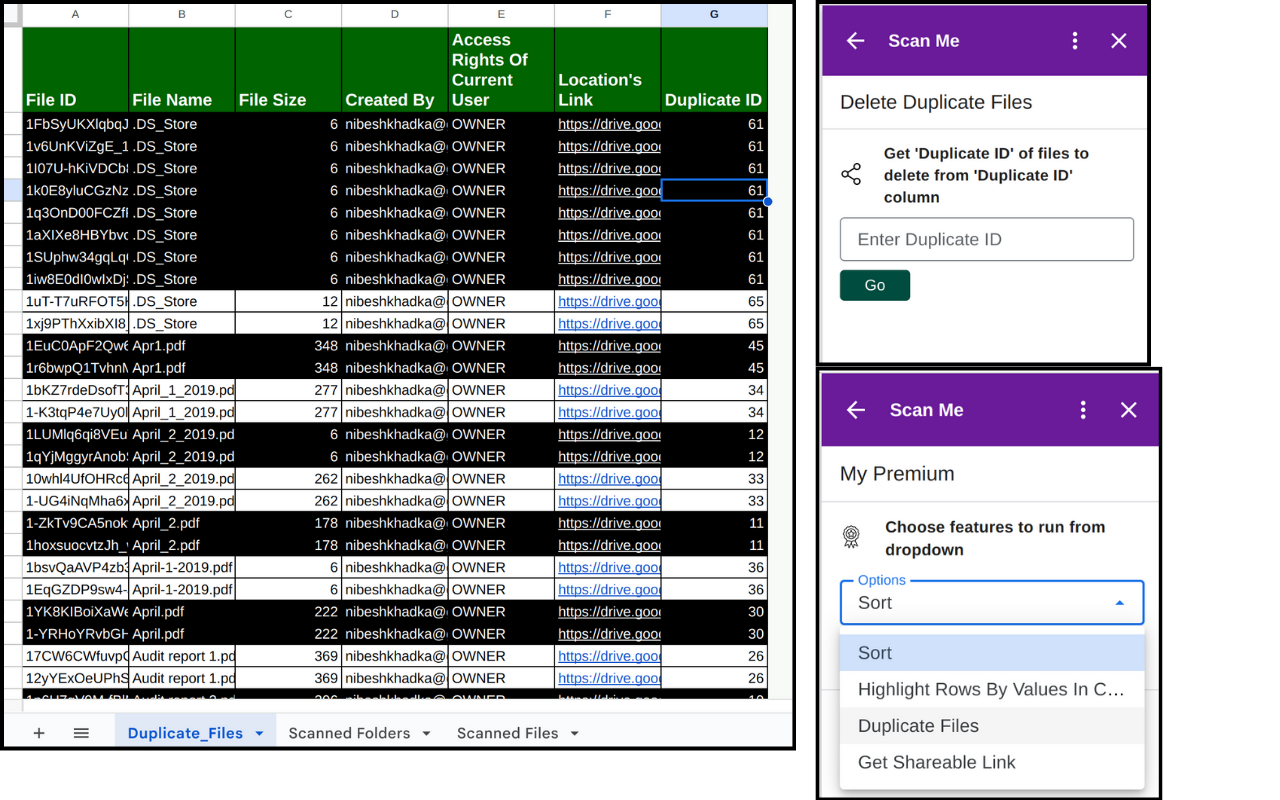Select column F header
The image size is (1280, 800).
608,14
